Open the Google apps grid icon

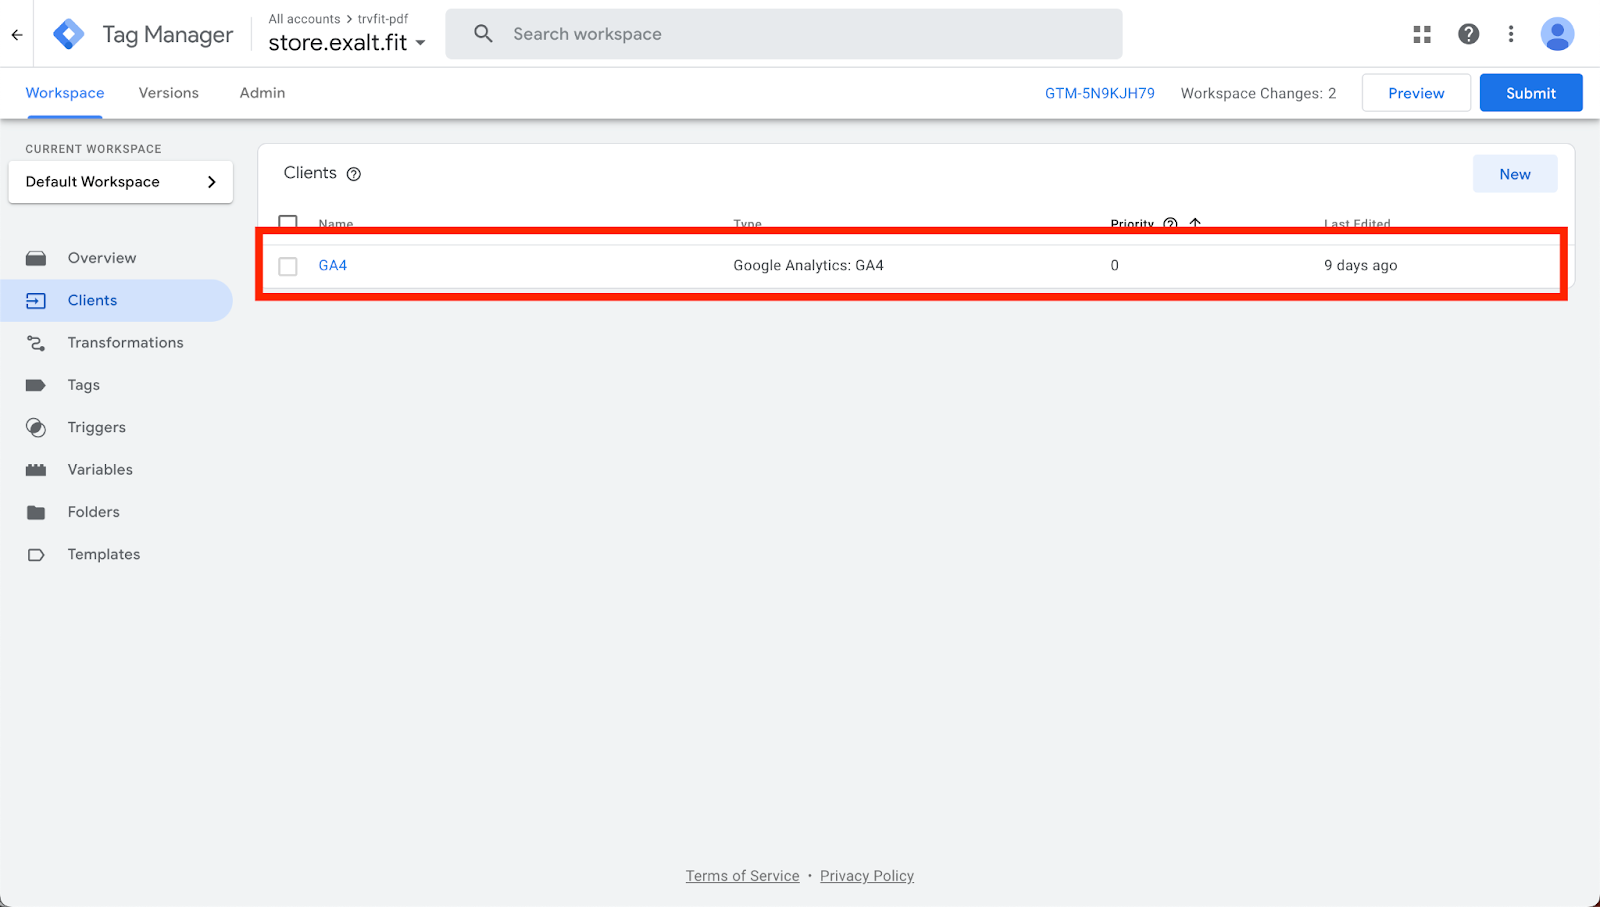[x=1422, y=34]
